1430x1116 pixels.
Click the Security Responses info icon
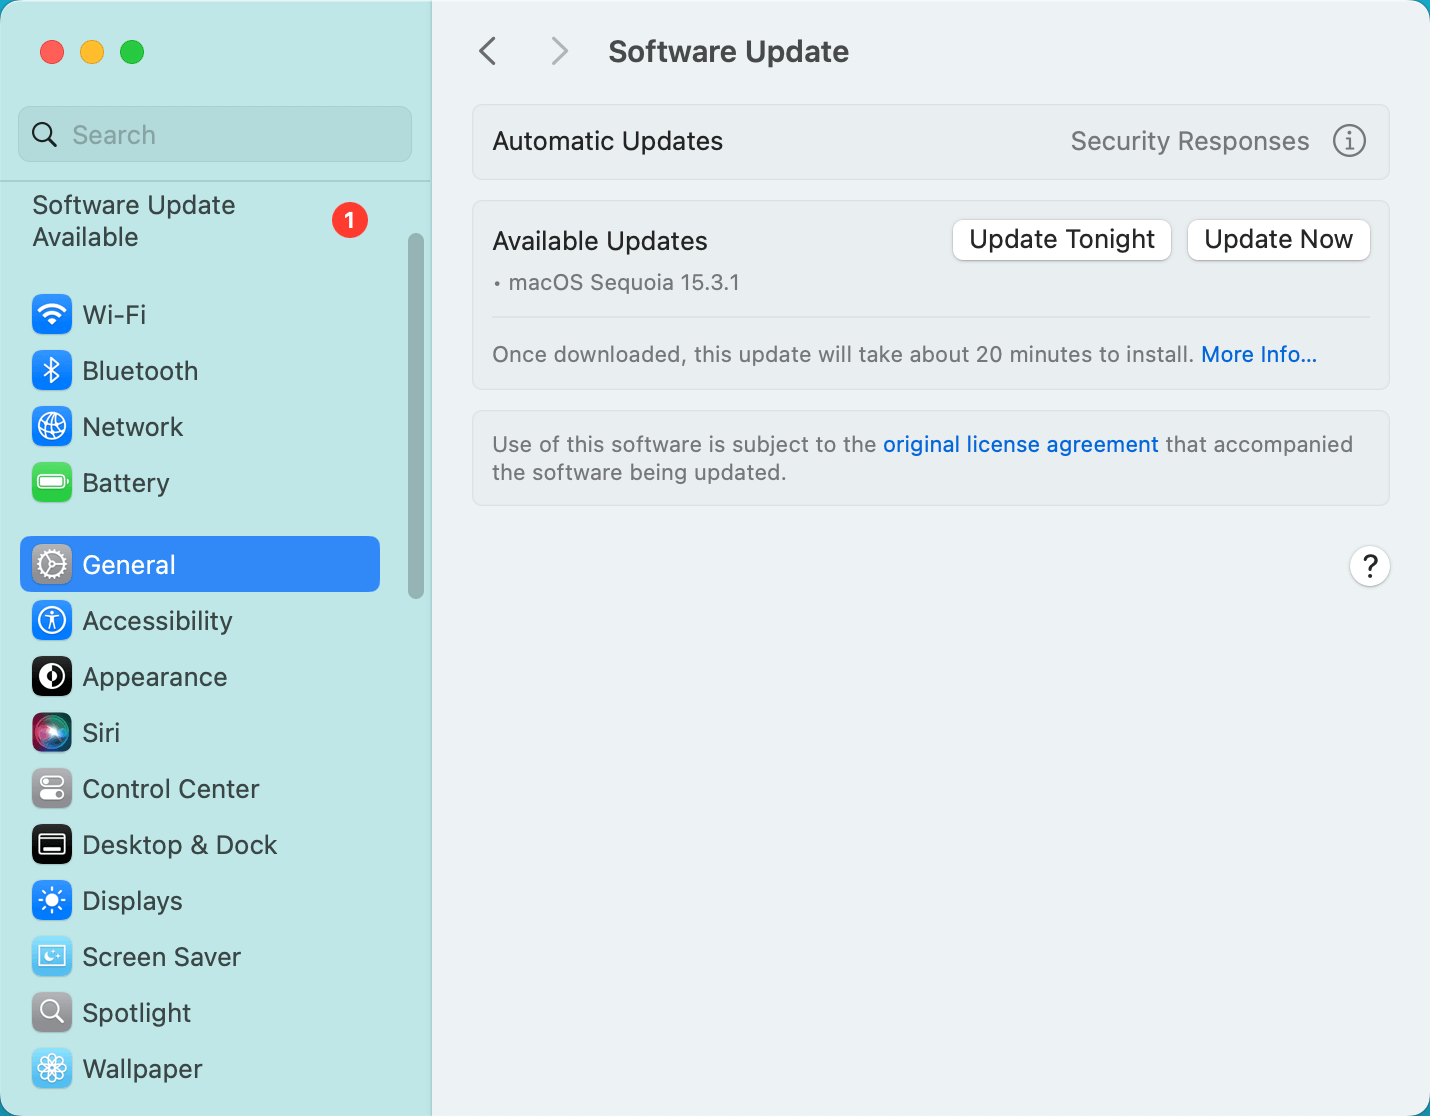pos(1349,141)
